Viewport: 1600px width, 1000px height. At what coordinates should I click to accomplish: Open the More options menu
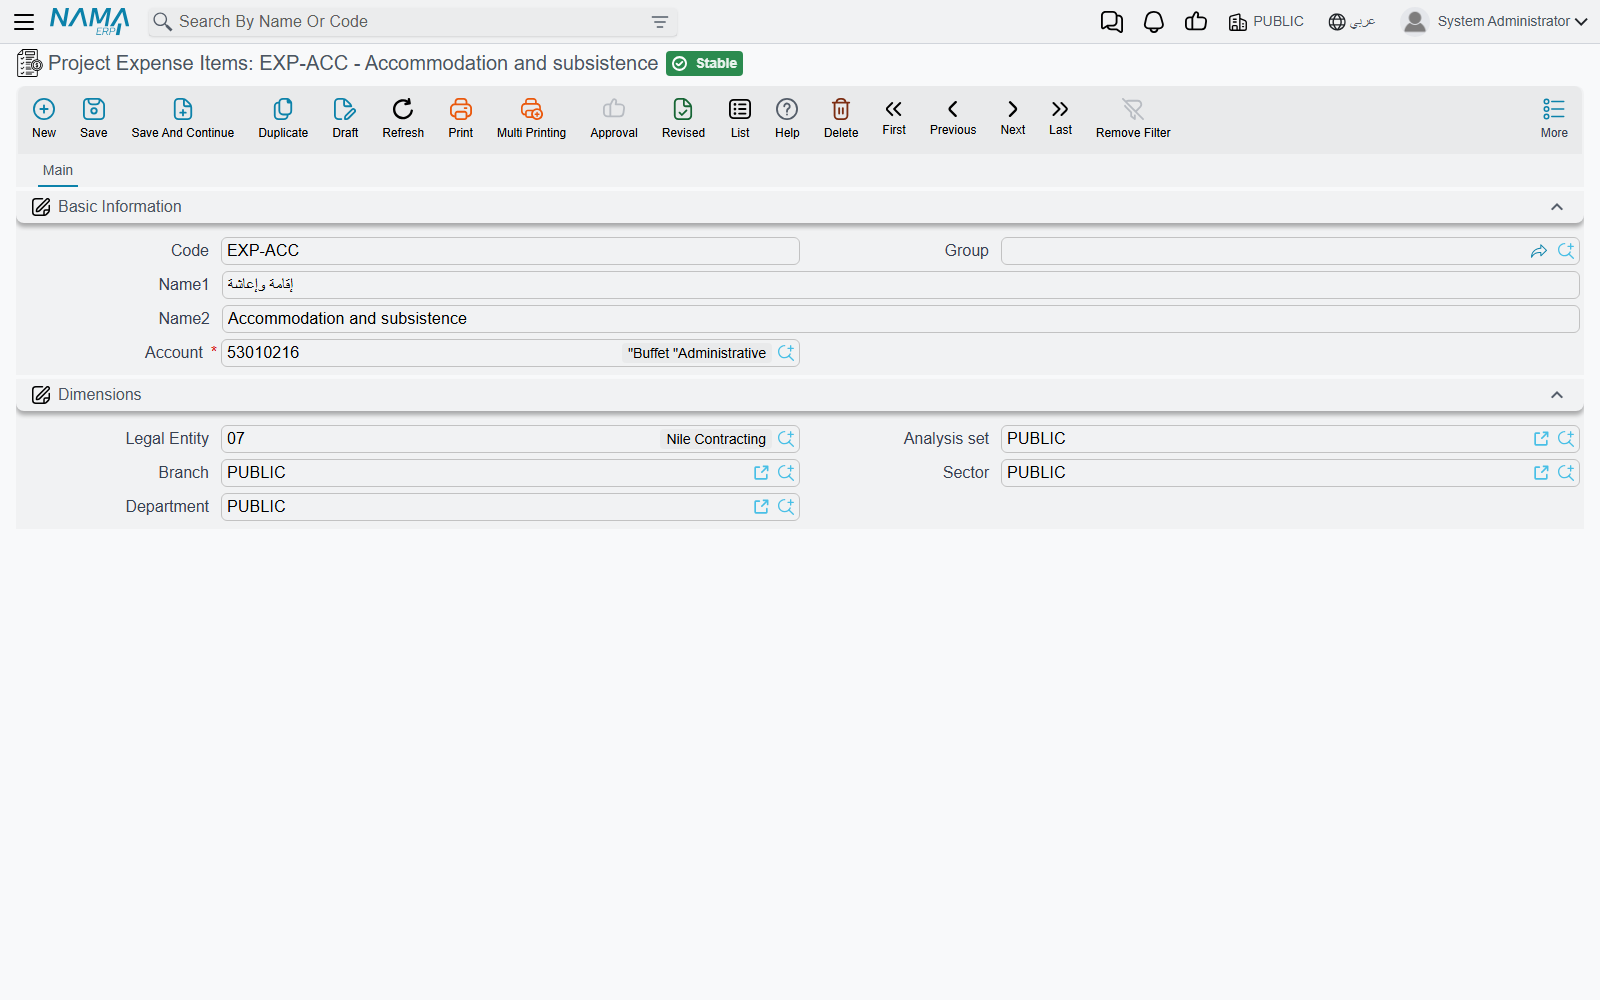tap(1554, 118)
